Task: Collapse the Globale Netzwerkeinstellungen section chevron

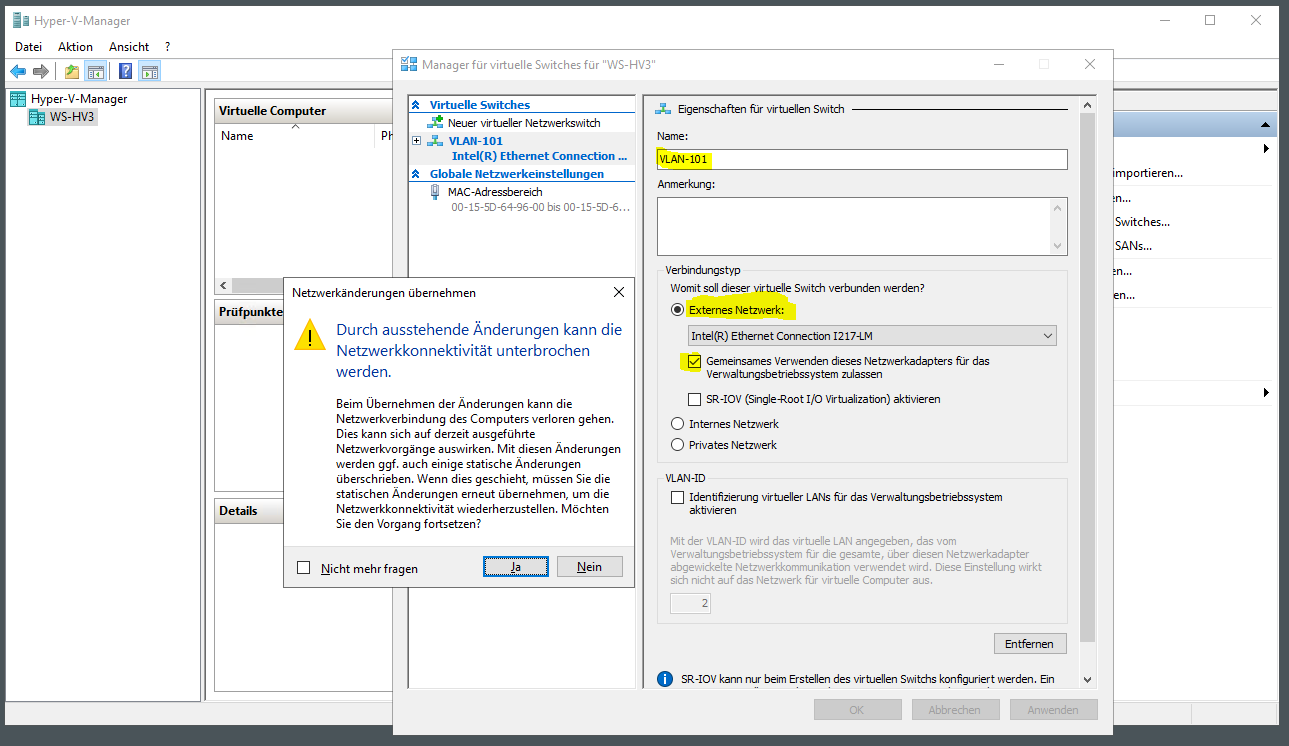Action: pos(416,174)
